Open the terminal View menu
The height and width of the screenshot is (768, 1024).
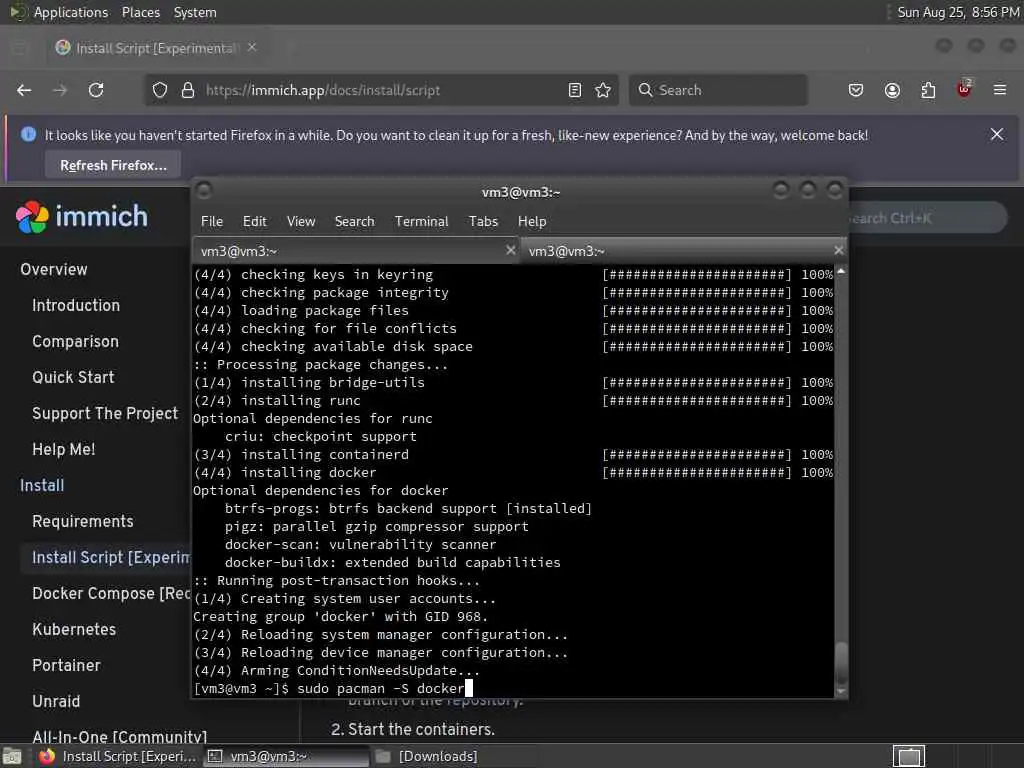pyautogui.click(x=301, y=221)
